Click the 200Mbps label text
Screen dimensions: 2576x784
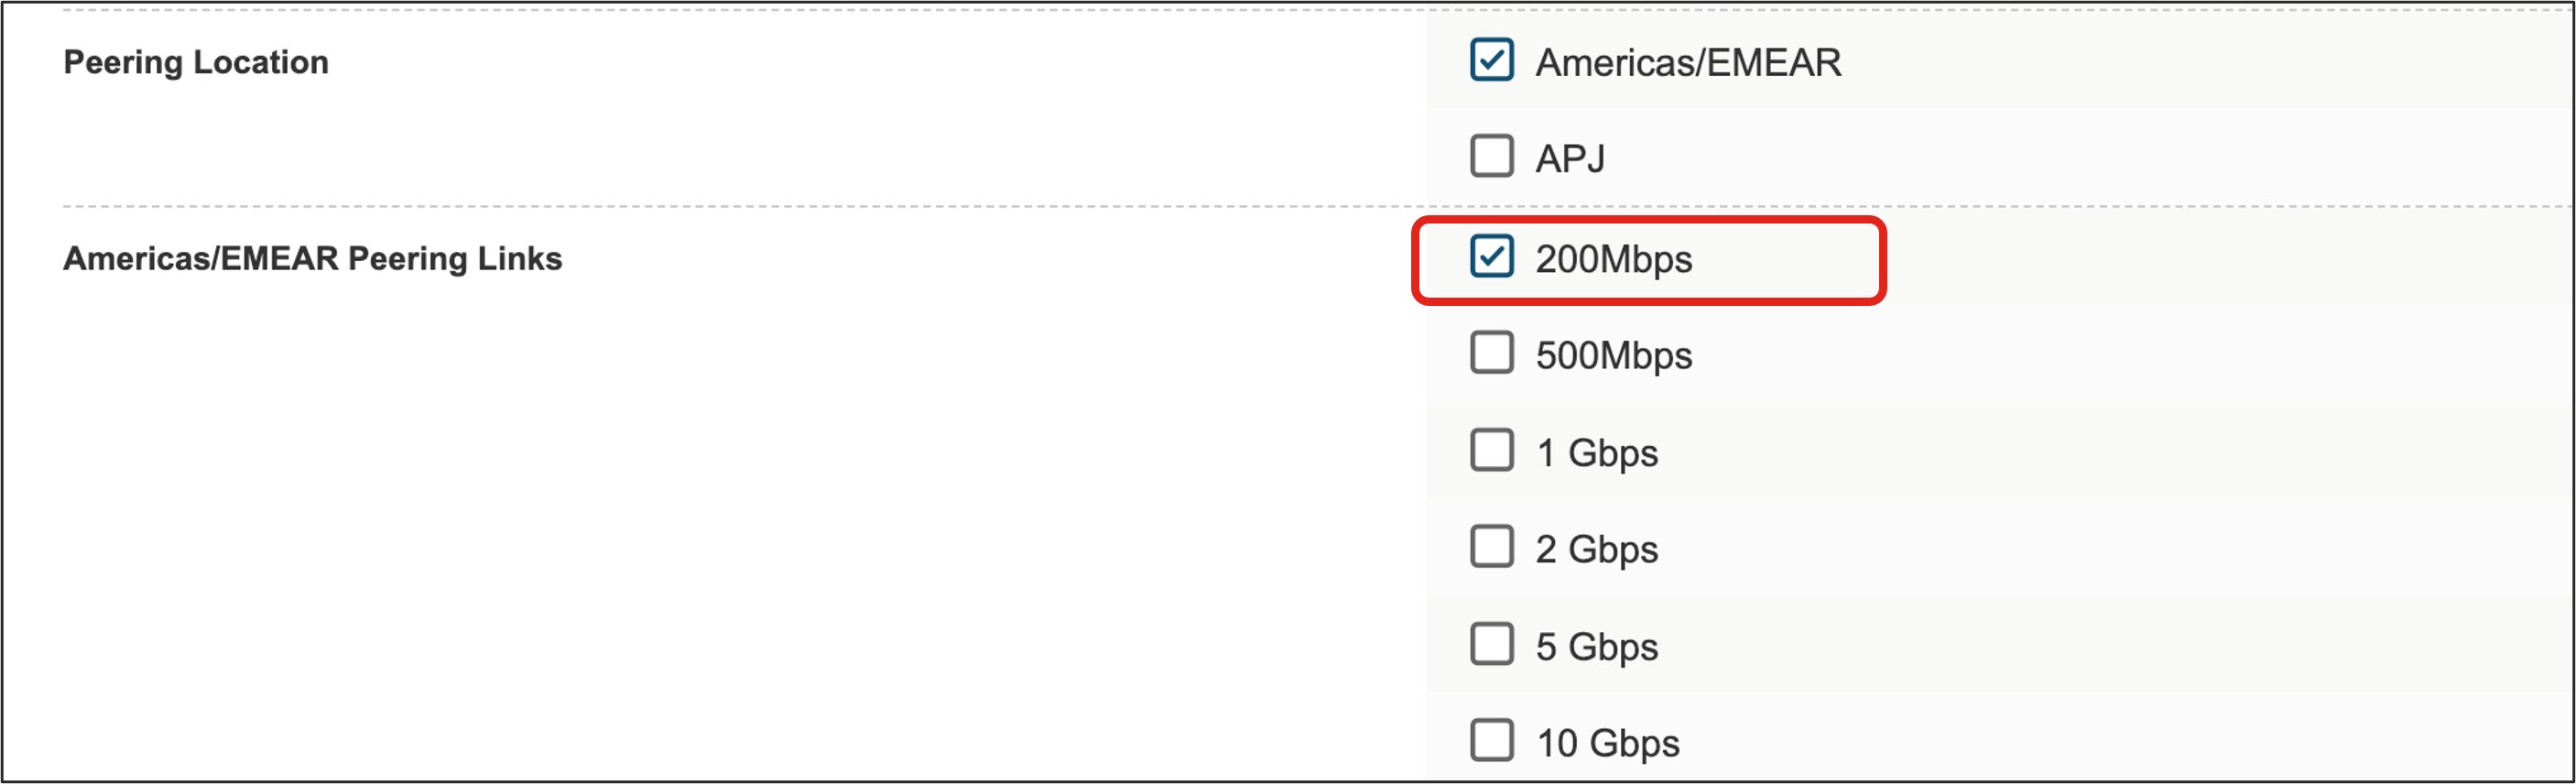pyautogui.click(x=1613, y=260)
